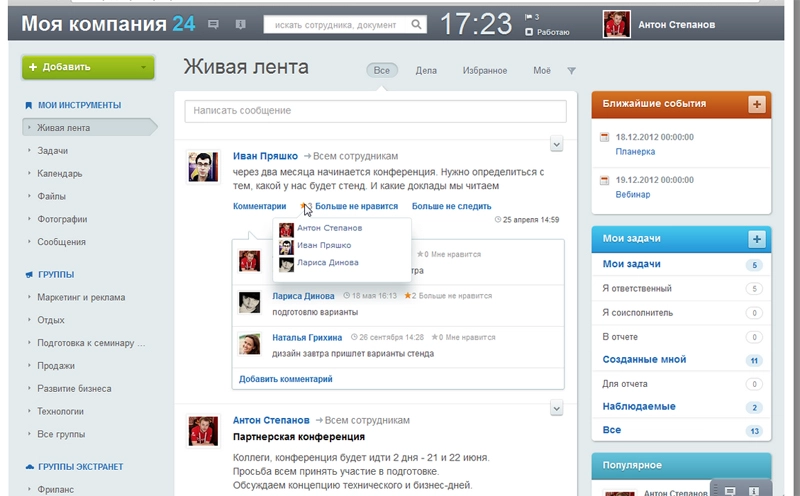Open the Развитие бизнеса group
This screenshot has width=800, height=496.
[x=74, y=388]
